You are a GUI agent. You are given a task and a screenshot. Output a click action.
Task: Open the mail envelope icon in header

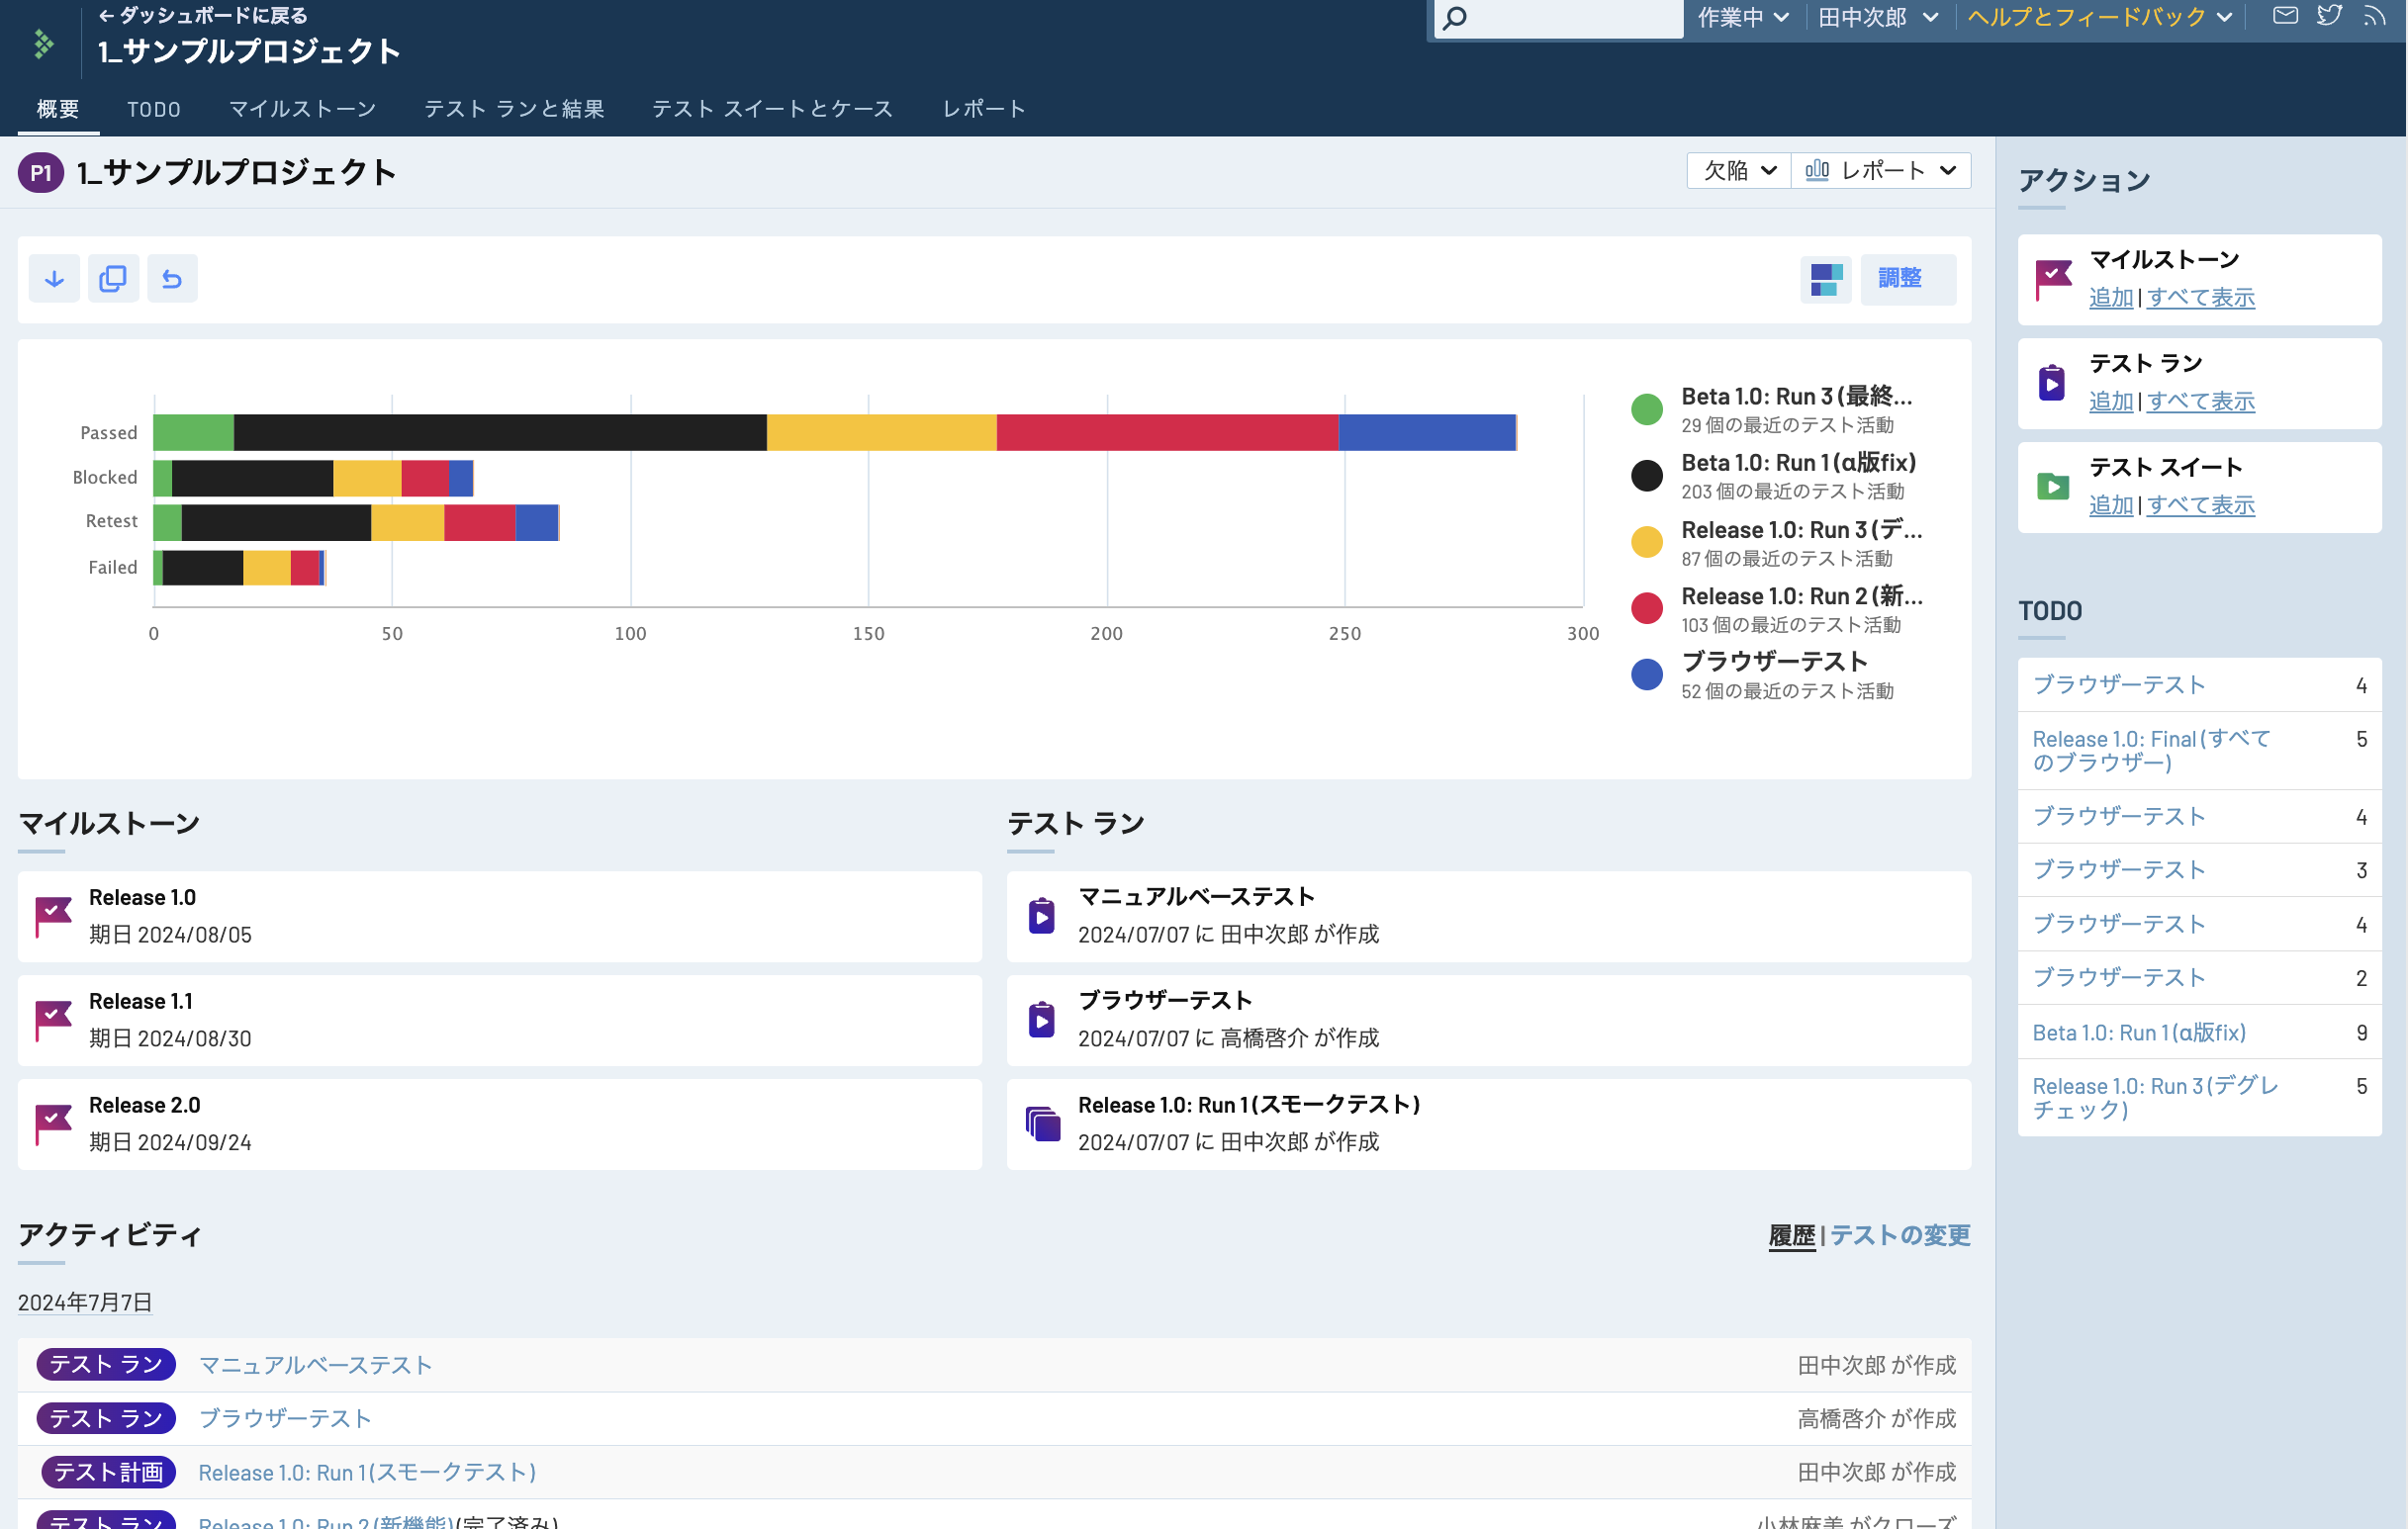point(2285,16)
